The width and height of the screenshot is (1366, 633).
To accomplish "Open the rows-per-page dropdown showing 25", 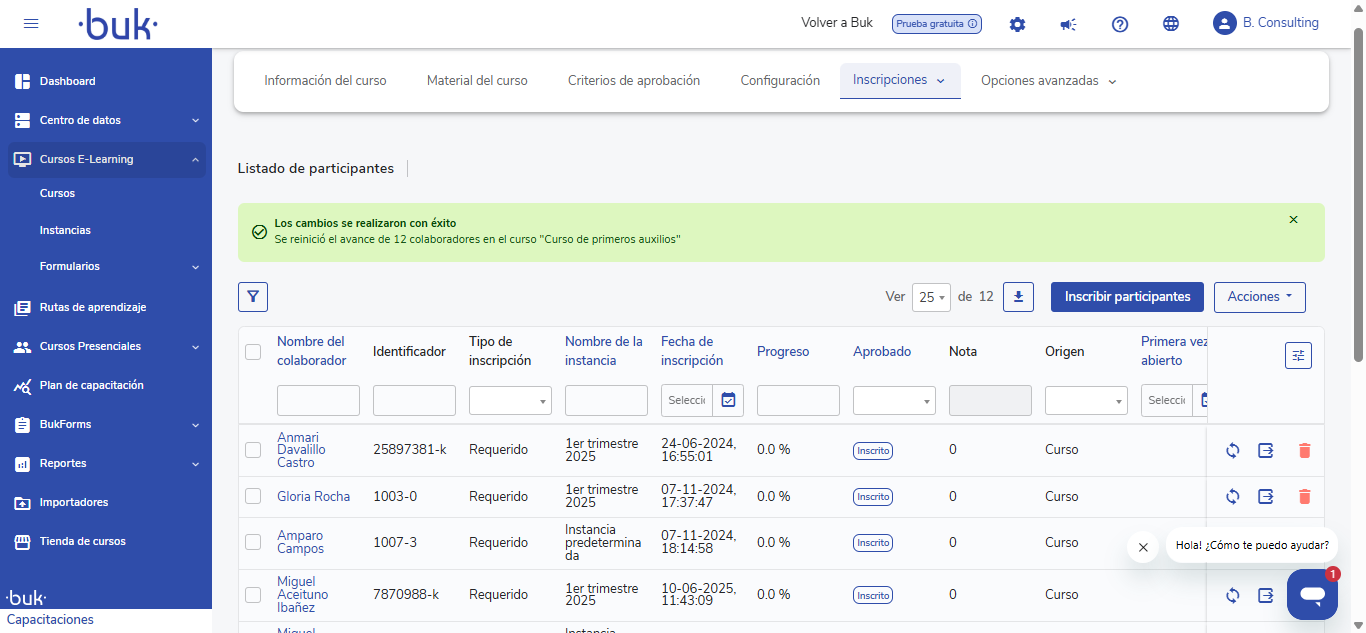I will pyautogui.click(x=933, y=298).
